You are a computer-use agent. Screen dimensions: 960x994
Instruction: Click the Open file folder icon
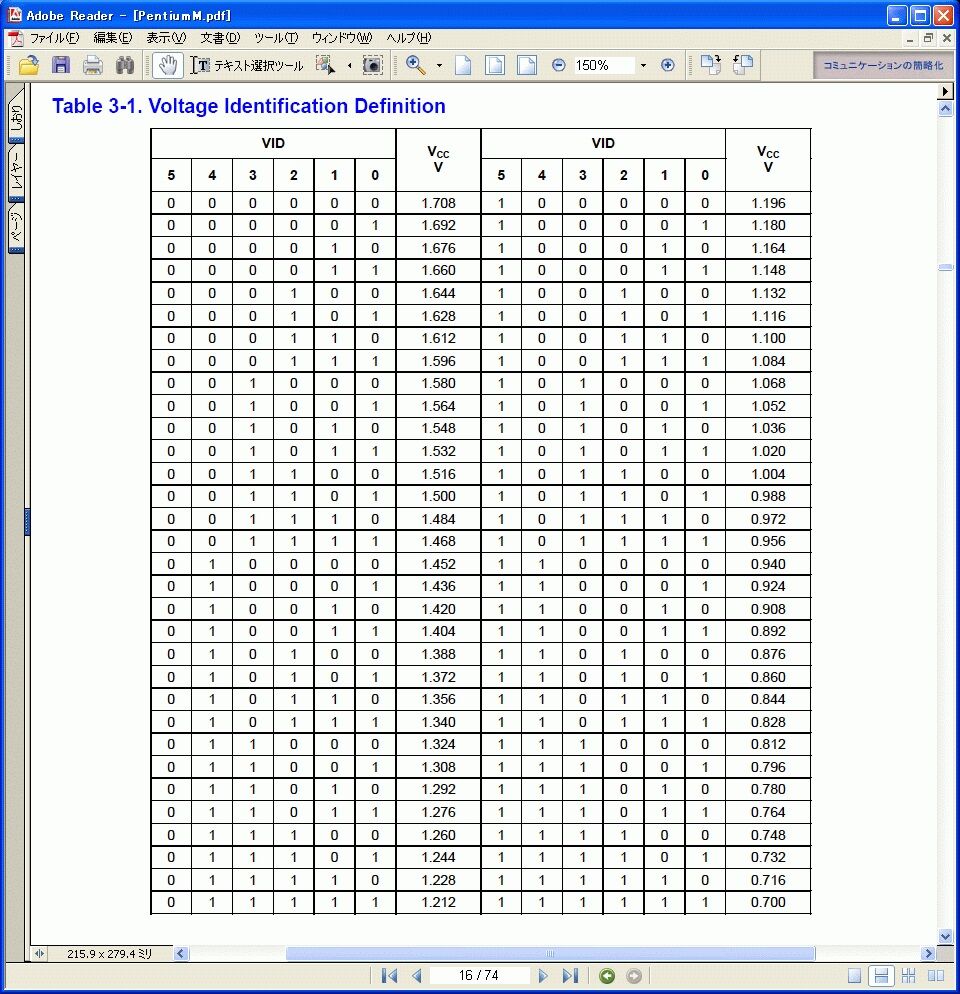pos(29,65)
